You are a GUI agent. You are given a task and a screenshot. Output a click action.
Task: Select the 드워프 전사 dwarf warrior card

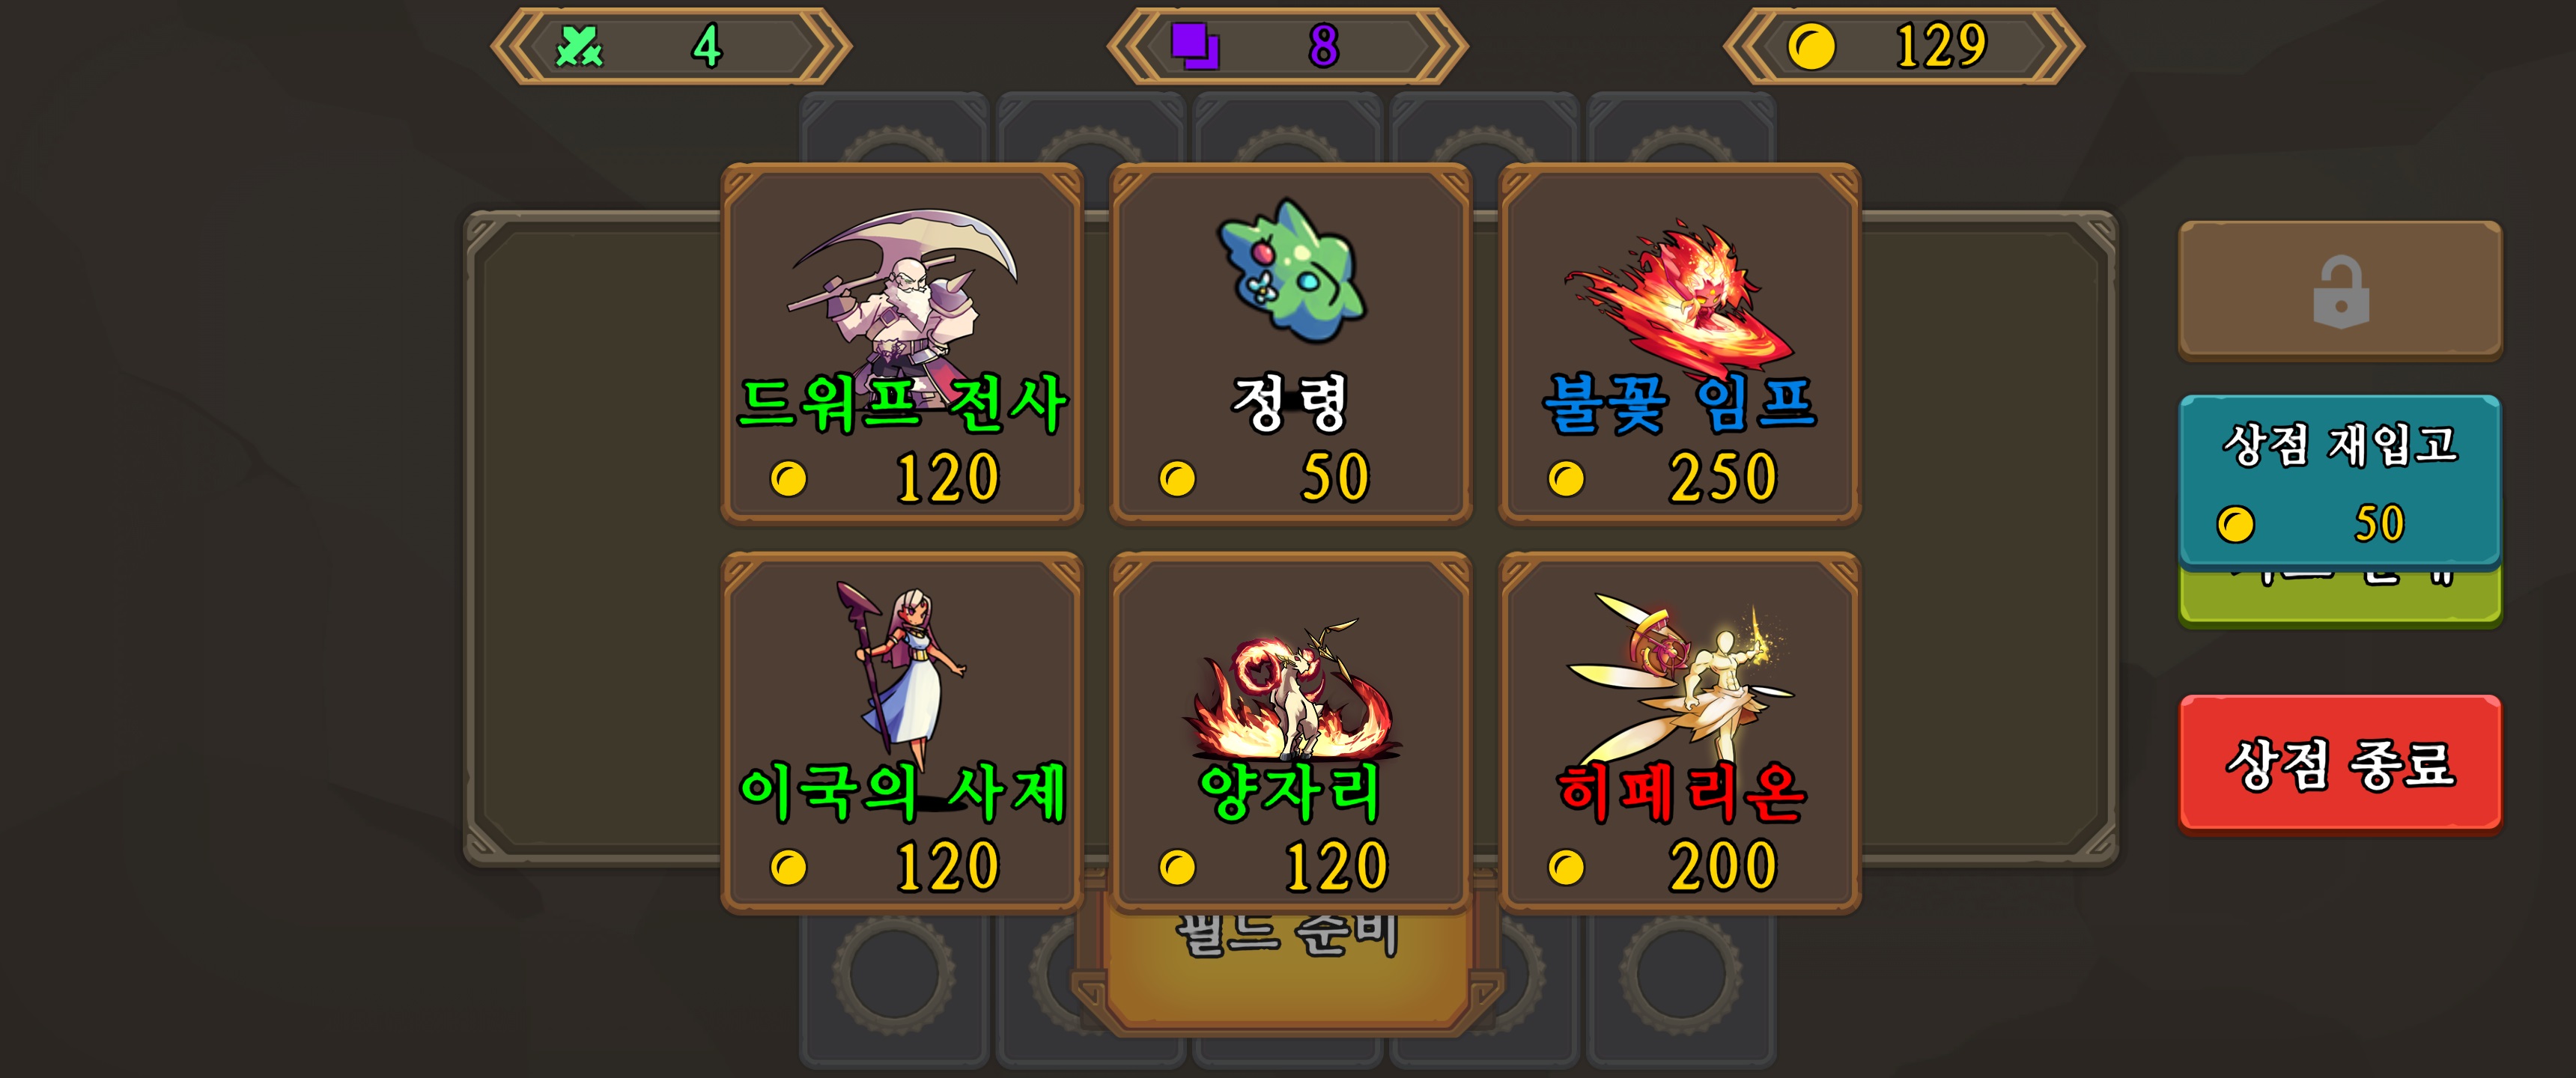pyautogui.click(x=902, y=344)
